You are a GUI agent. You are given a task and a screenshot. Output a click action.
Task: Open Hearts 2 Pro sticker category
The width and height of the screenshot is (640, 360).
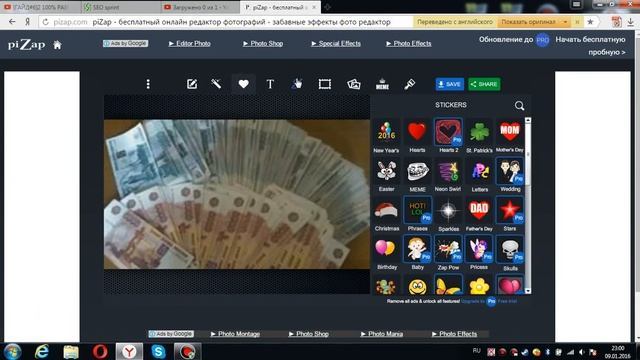(x=448, y=136)
